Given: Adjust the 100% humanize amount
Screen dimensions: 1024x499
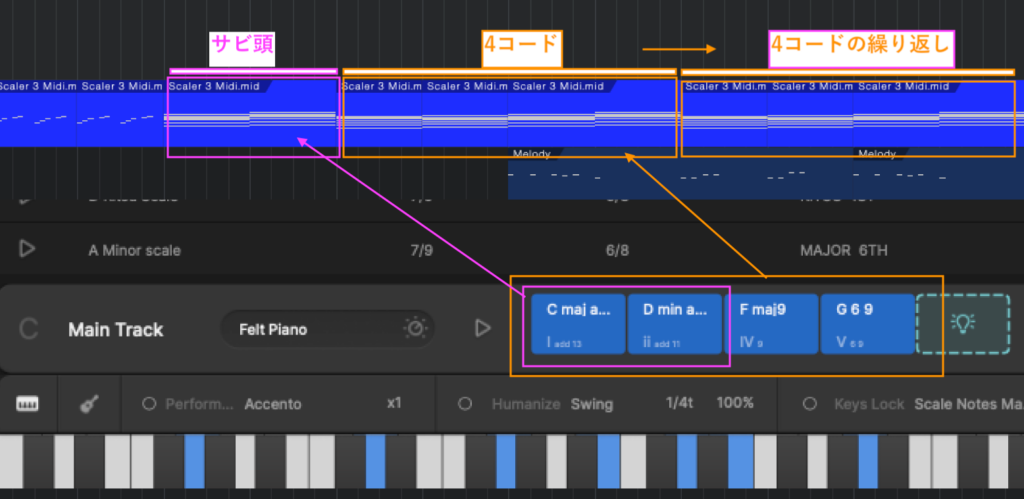Looking at the screenshot, I should 736,404.
